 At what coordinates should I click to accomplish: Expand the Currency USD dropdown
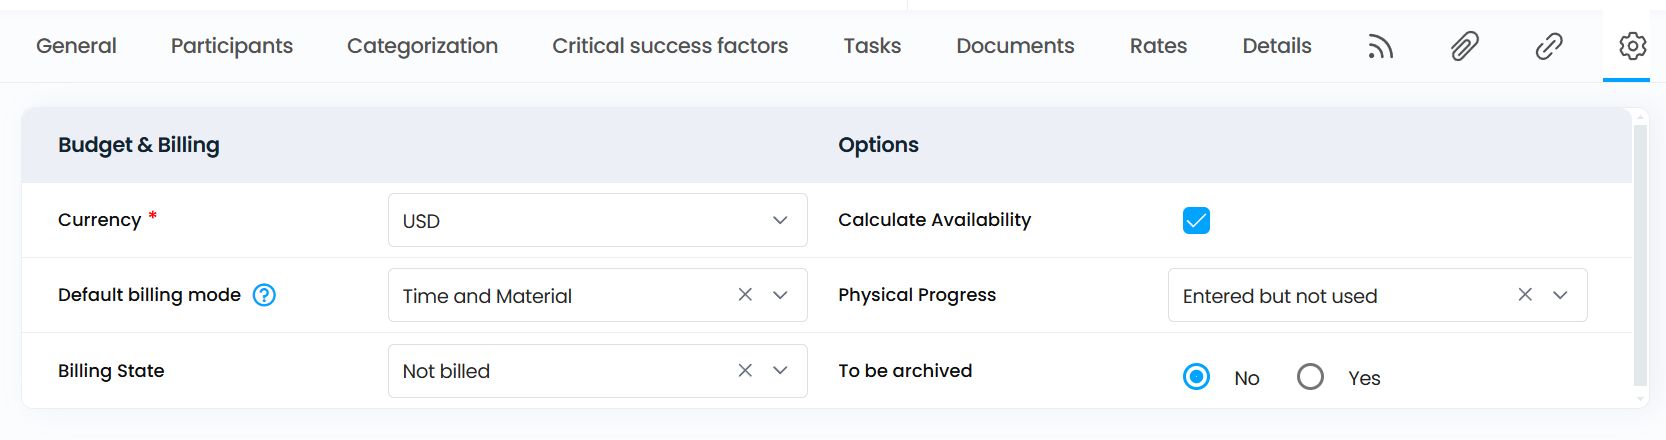point(598,220)
